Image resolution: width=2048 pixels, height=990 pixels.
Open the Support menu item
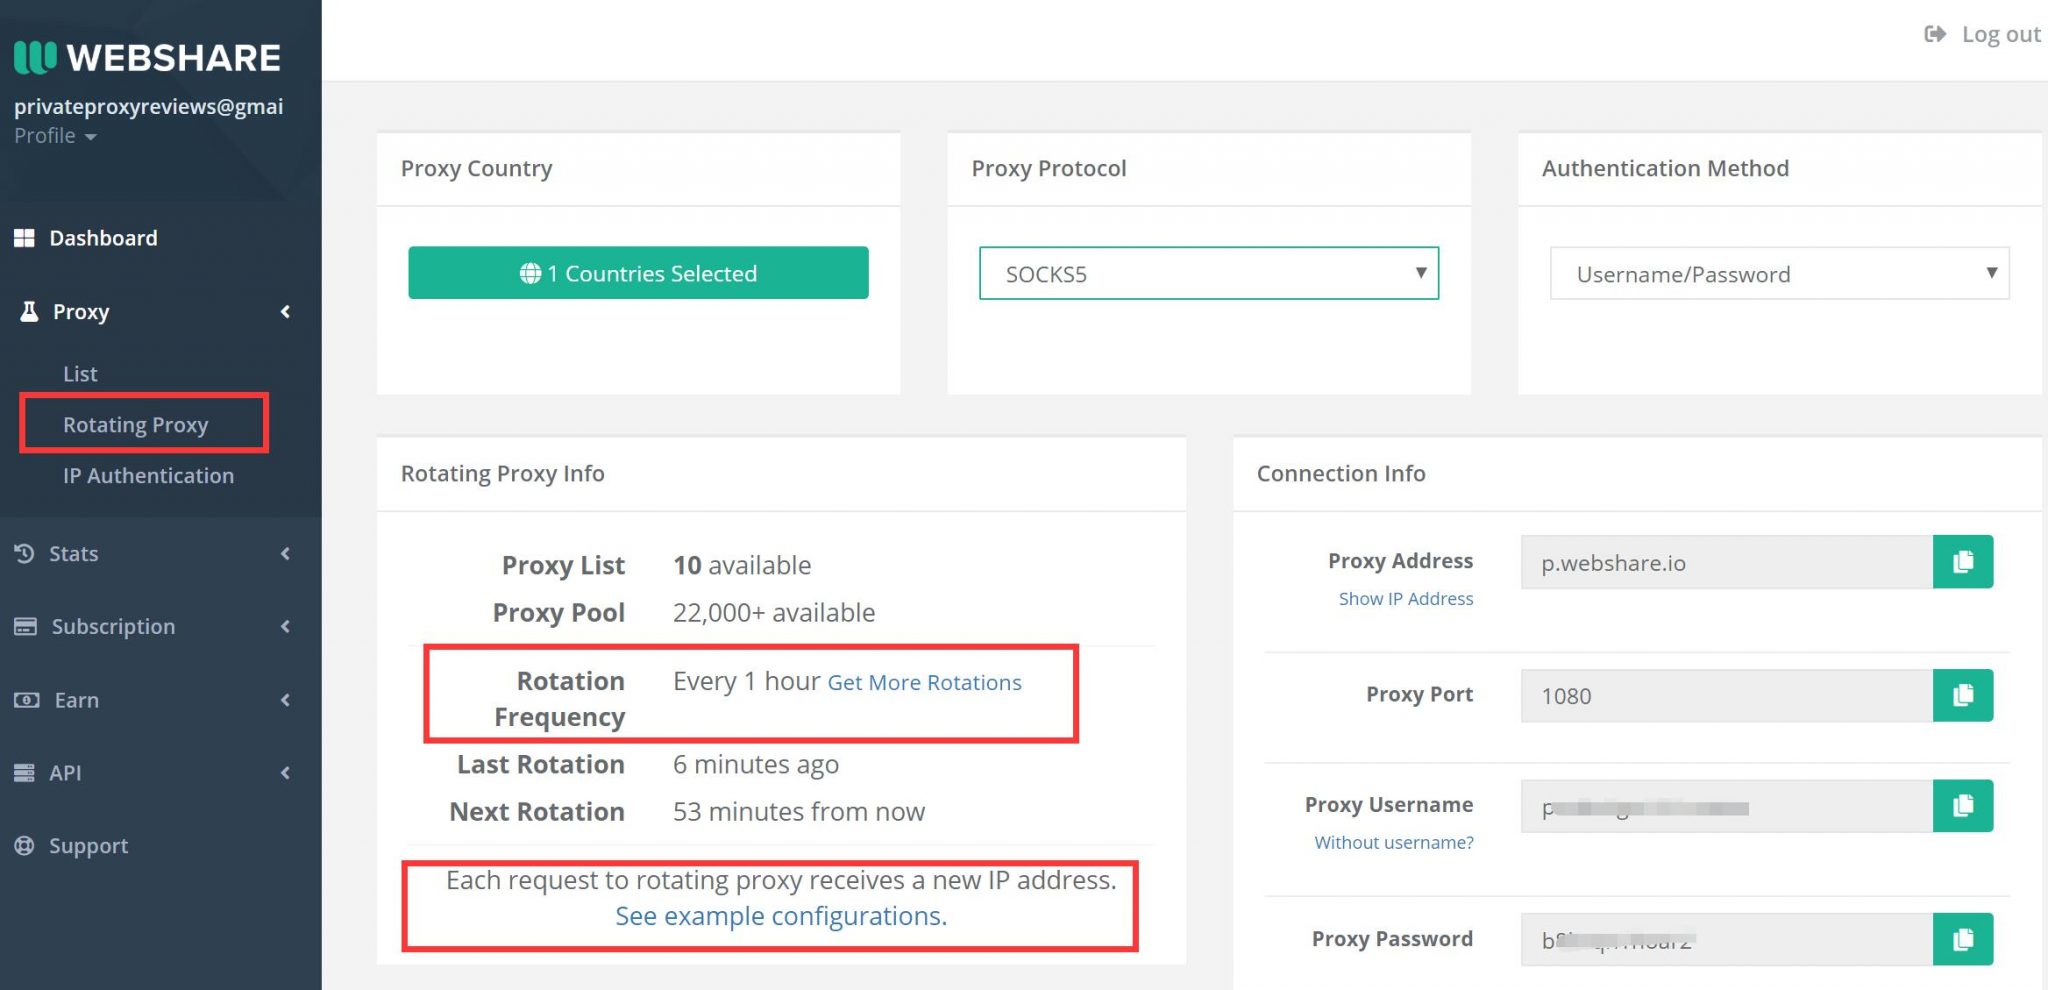tap(88, 846)
